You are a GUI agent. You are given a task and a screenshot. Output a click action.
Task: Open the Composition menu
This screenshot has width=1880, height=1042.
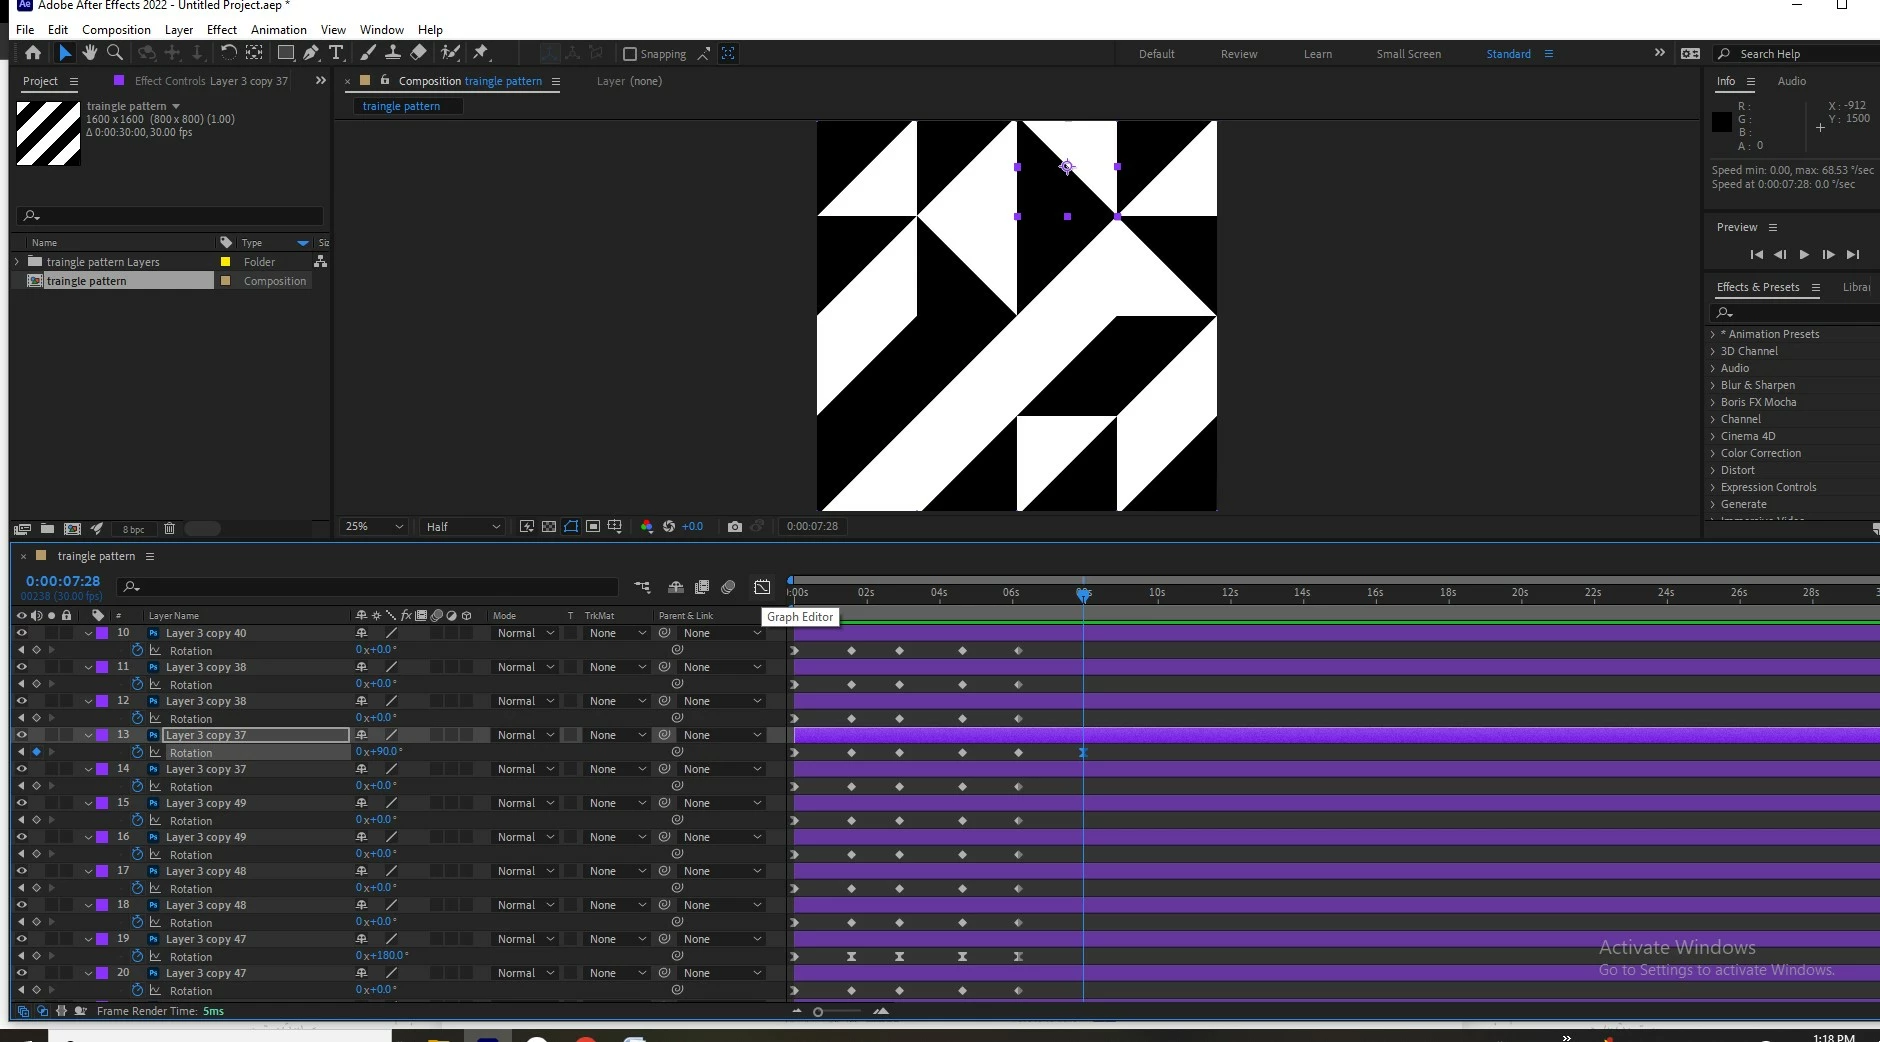(116, 30)
